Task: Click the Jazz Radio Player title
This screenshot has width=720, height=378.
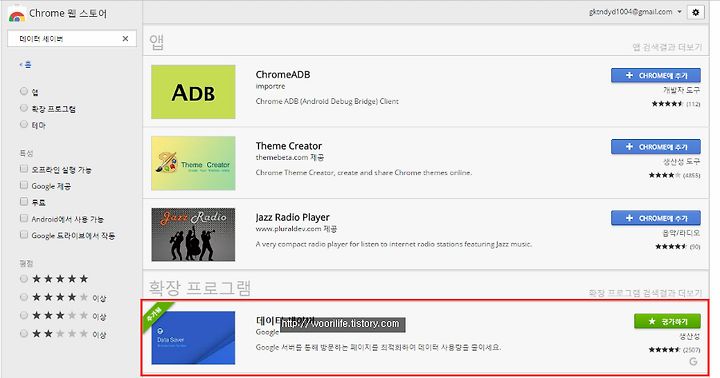Action: click(x=292, y=217)
